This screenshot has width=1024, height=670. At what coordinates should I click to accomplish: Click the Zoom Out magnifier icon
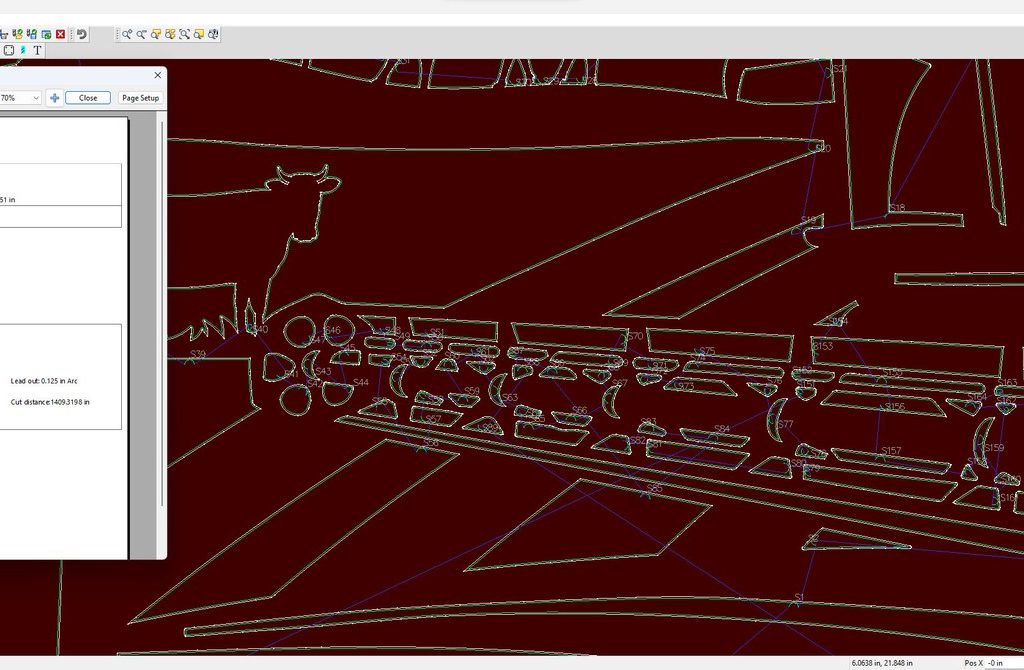pos(142,34)
